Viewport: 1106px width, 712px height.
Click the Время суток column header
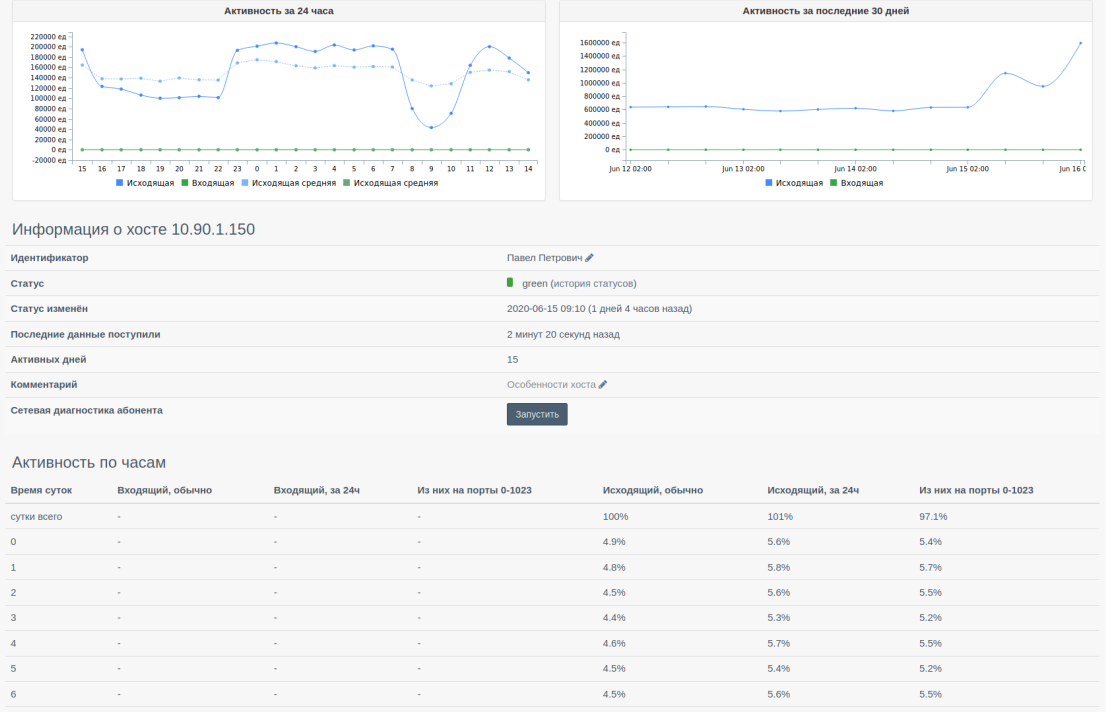(41, 490)
